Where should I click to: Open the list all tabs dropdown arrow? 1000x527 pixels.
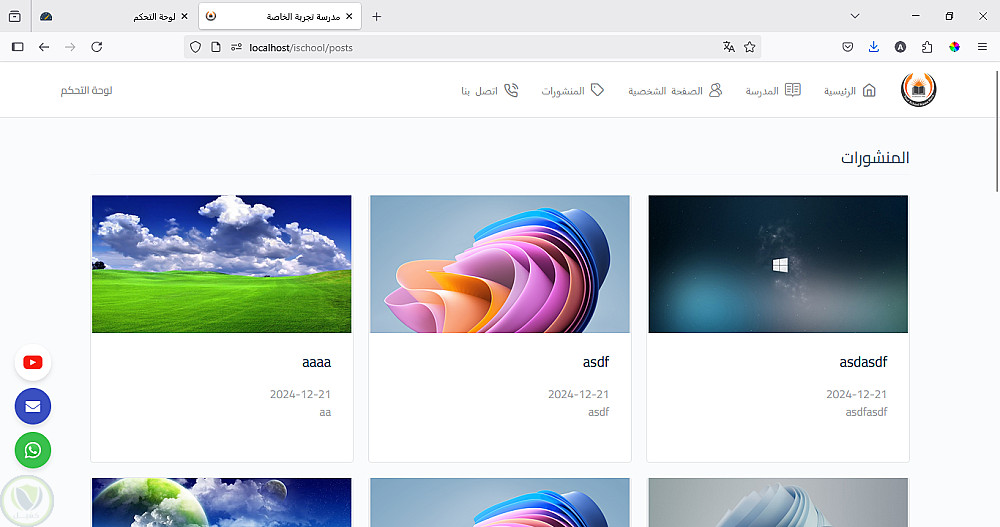click(x=855, y=17)
